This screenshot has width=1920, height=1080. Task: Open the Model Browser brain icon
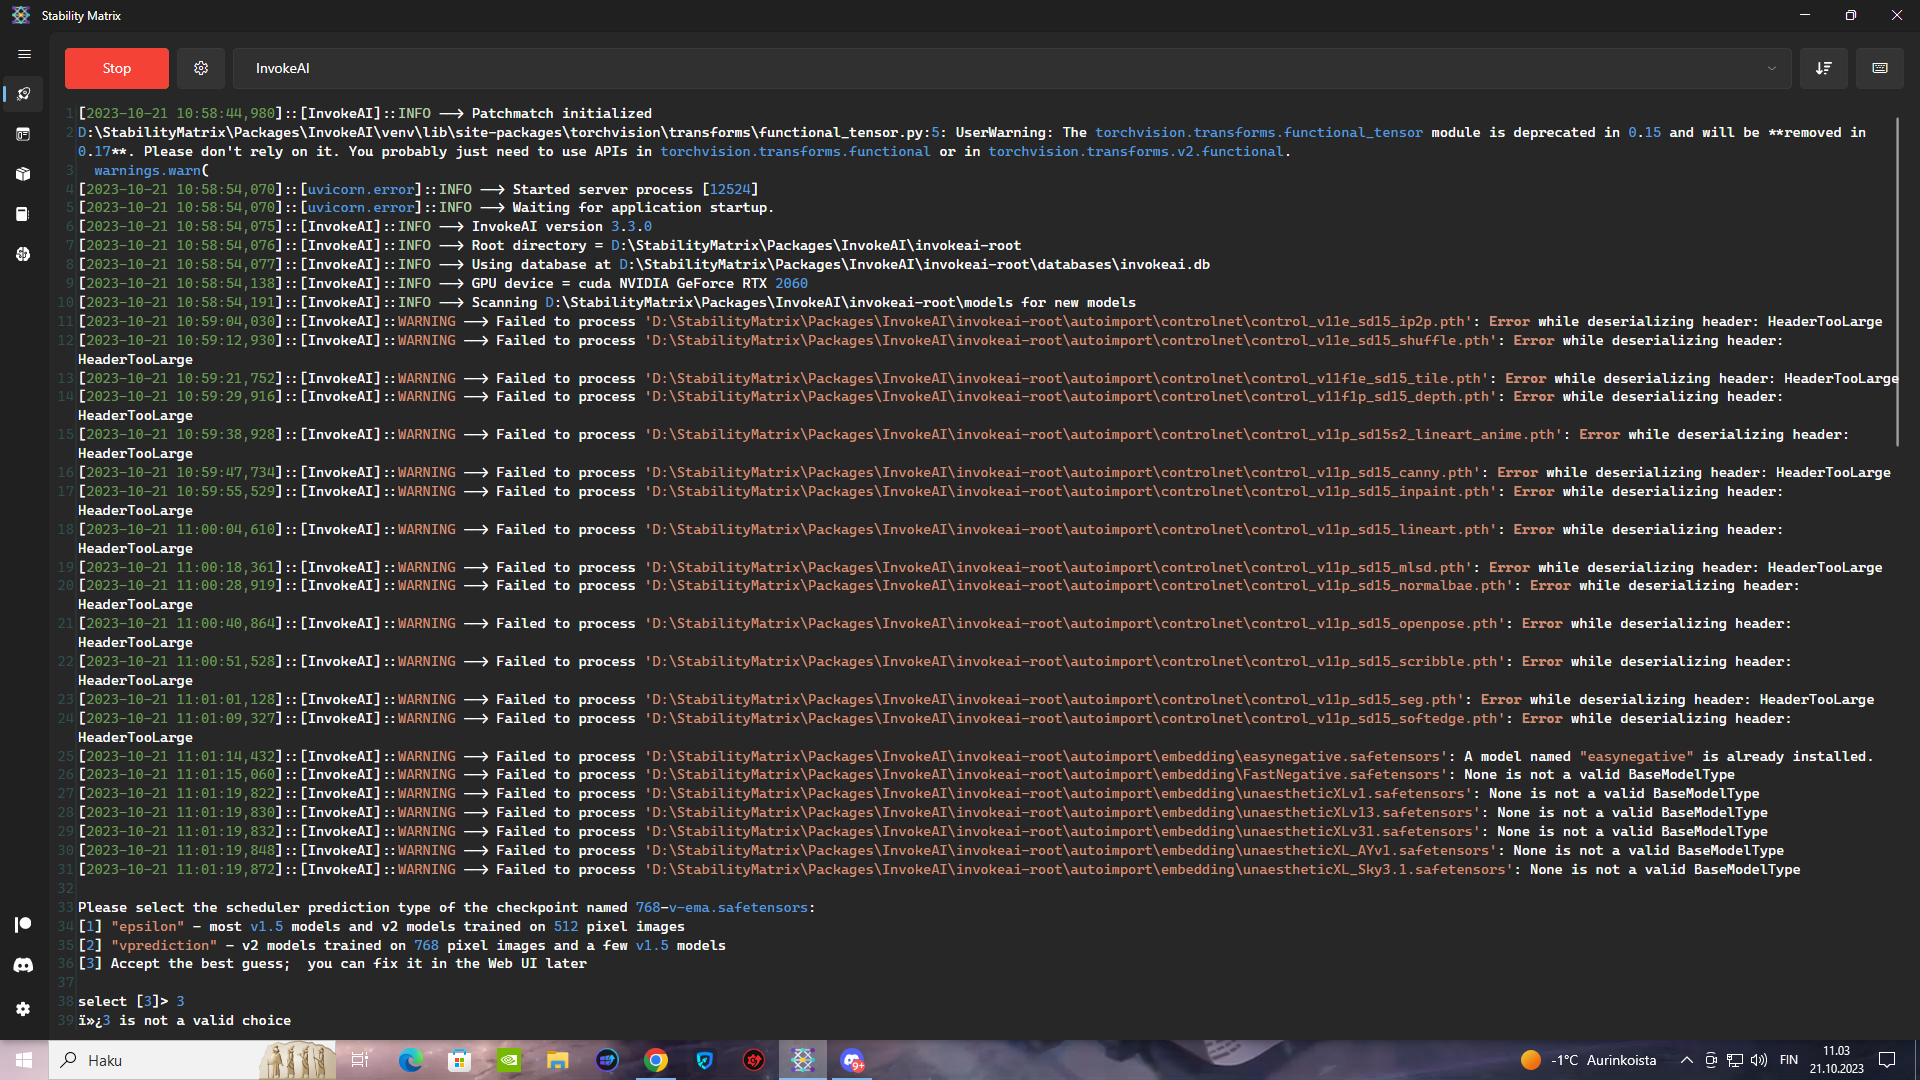23,254
